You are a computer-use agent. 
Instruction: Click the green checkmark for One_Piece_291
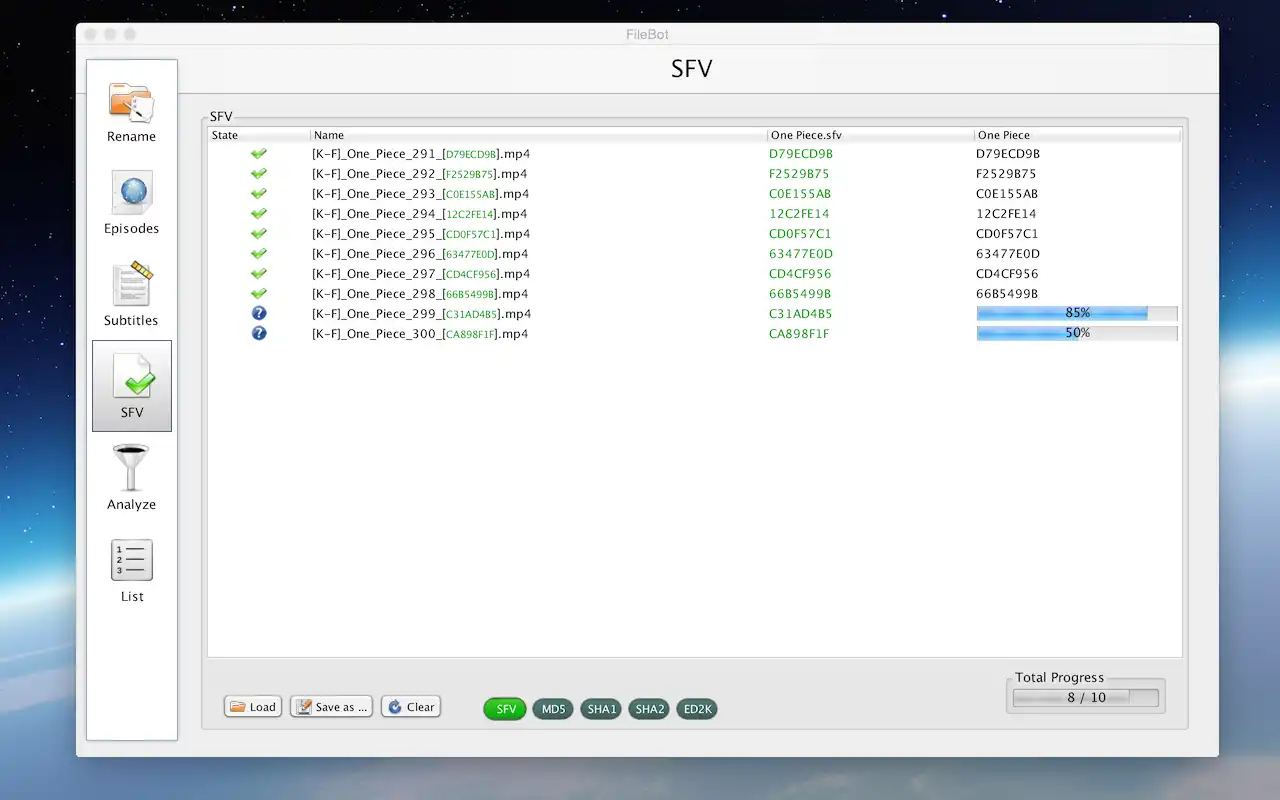point(259,154)
